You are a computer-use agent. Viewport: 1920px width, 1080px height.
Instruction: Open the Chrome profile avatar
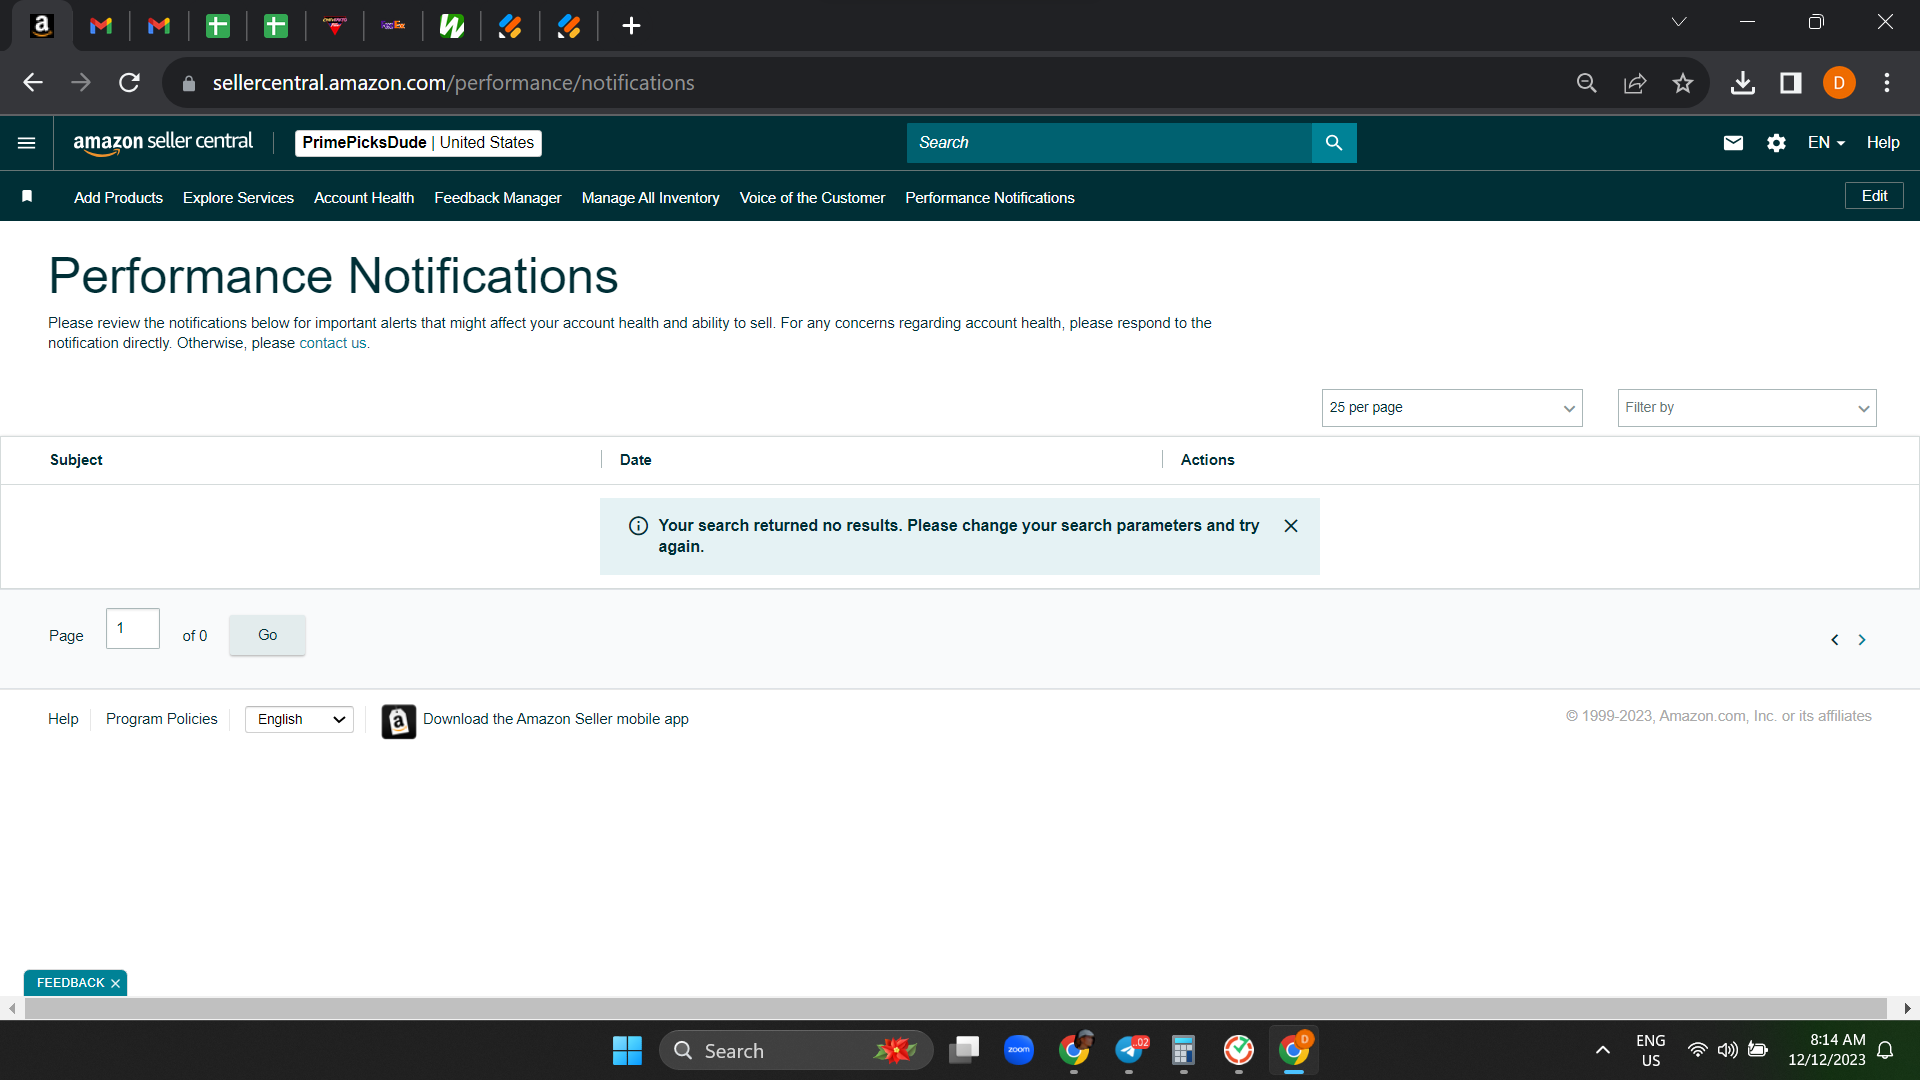1839,83
